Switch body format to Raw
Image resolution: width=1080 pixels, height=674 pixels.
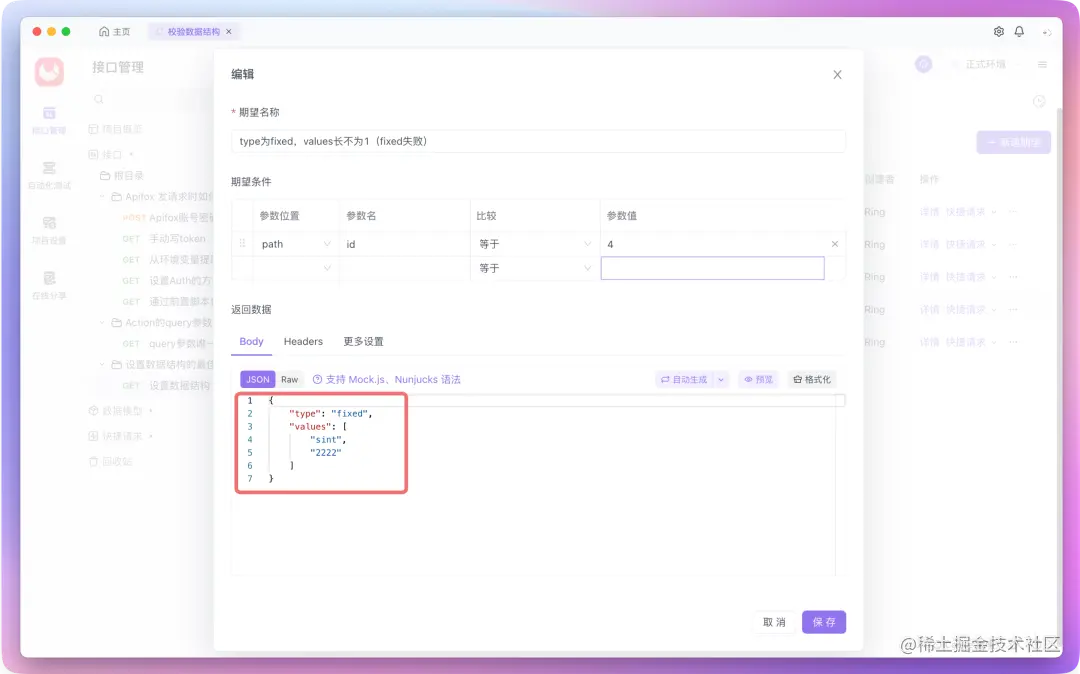[289, 379]
